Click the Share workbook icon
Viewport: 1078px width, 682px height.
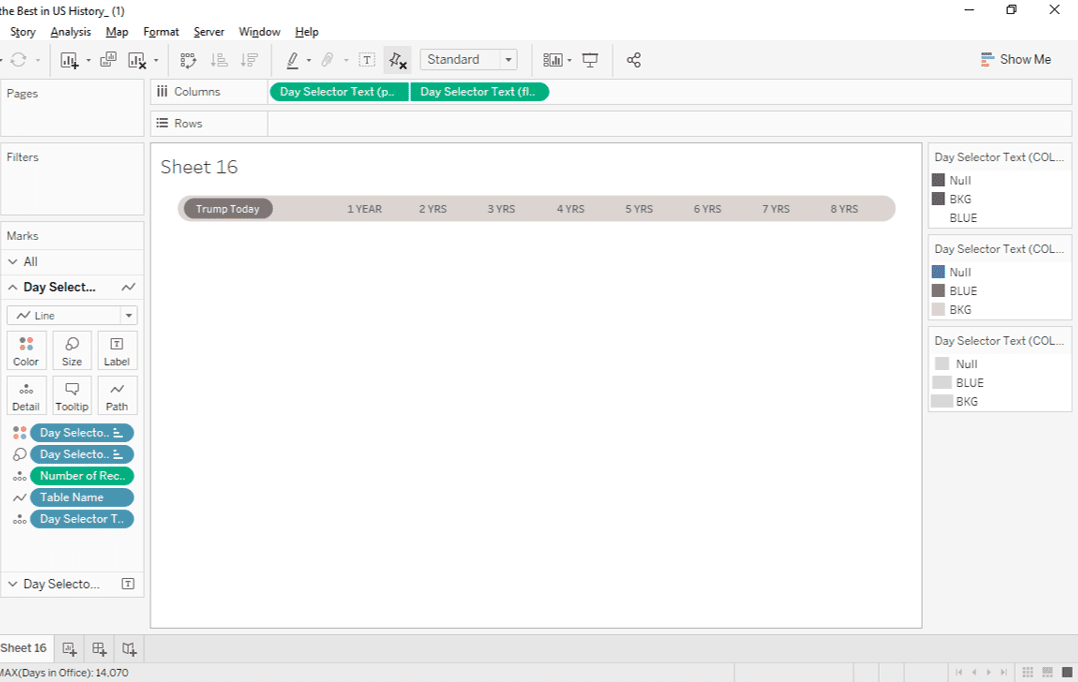click(633, 60)
